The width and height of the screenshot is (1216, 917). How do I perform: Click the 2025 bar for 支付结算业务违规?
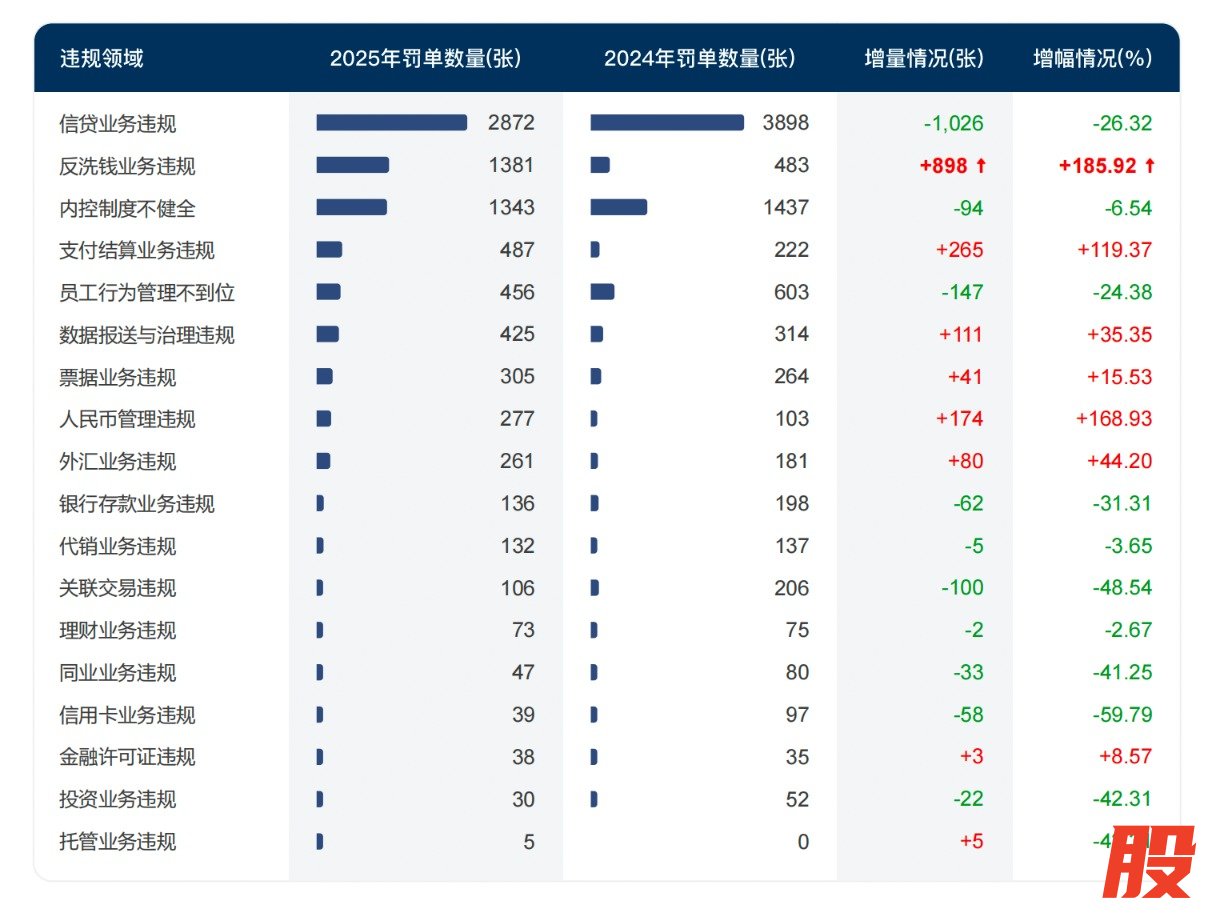[330, 250]
